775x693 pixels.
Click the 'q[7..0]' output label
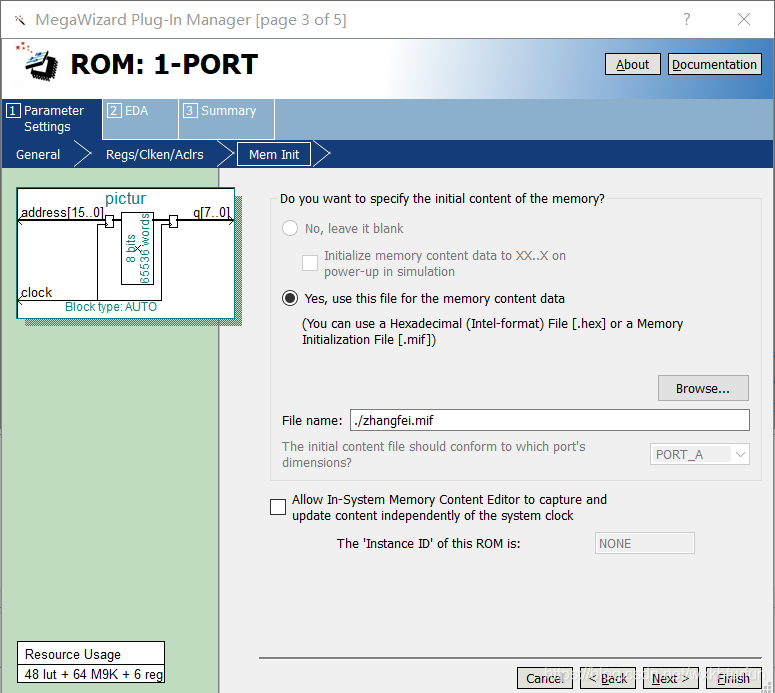click(211, 213)
